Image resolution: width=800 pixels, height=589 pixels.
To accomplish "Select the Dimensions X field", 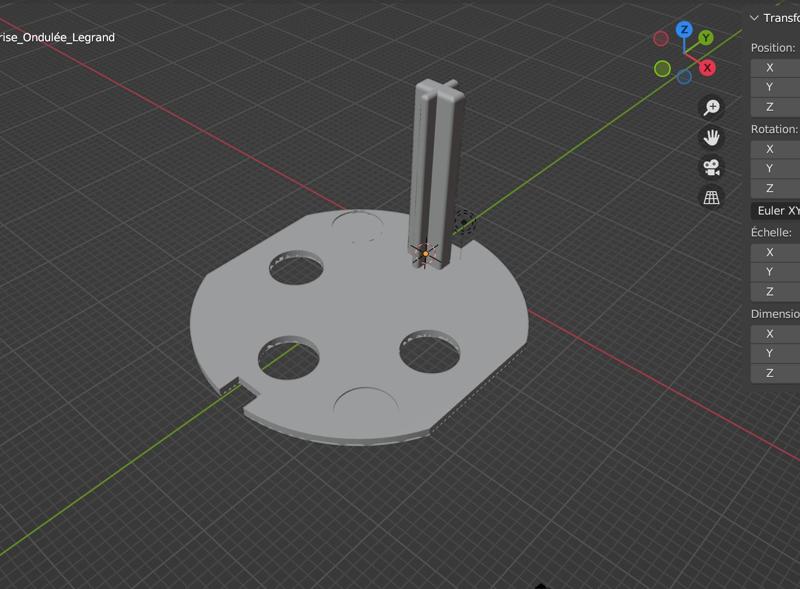I will tap(776, 334).
